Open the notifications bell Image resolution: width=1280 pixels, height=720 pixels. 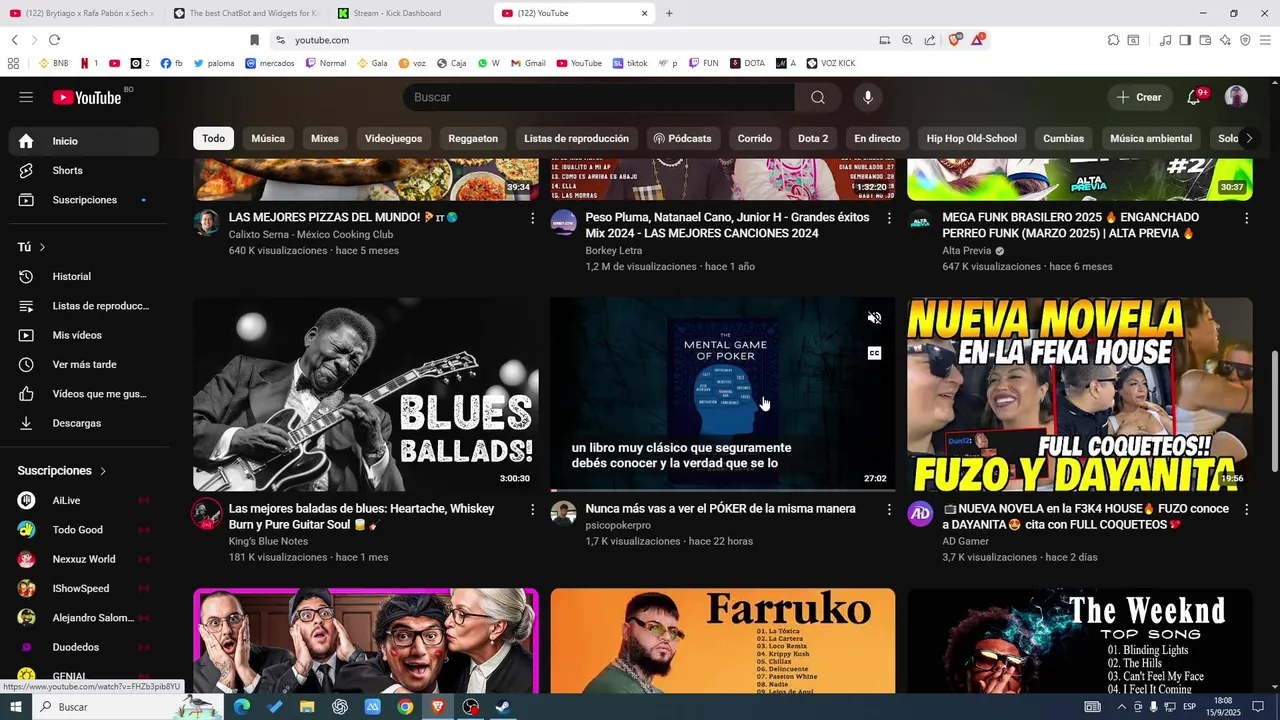pos(1193,97)
